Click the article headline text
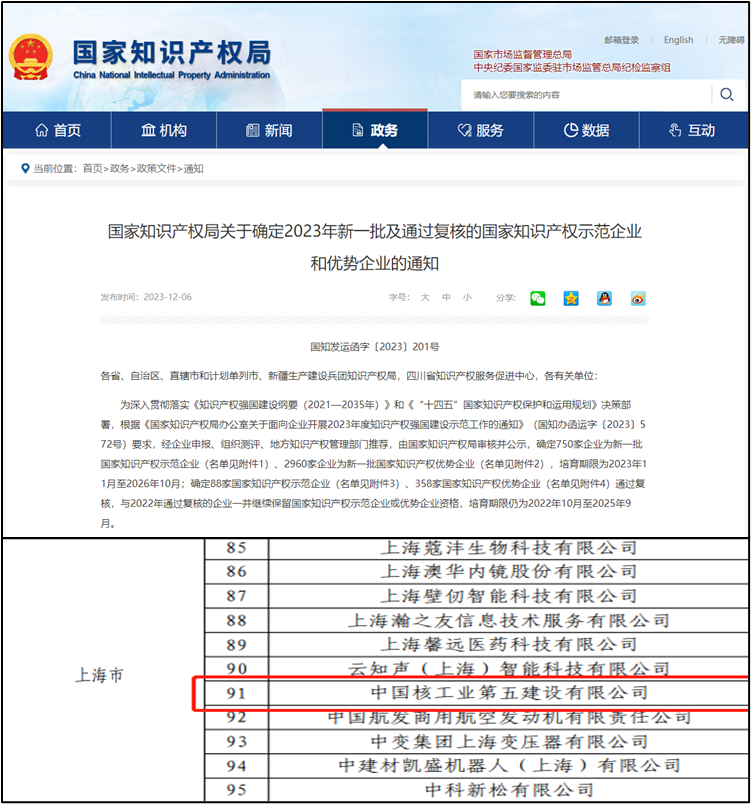Viewport: 751px width, 804px height. (375, 247)
